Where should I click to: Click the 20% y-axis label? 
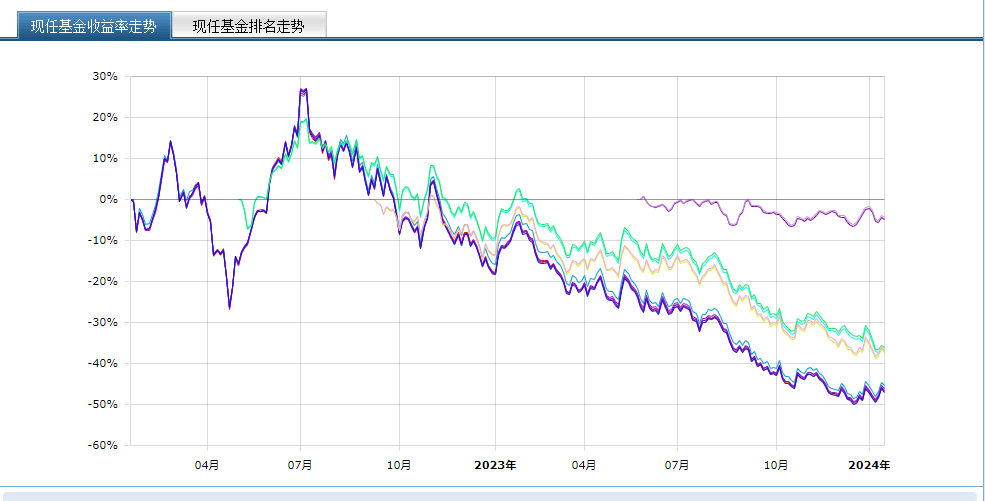[105, 117]
